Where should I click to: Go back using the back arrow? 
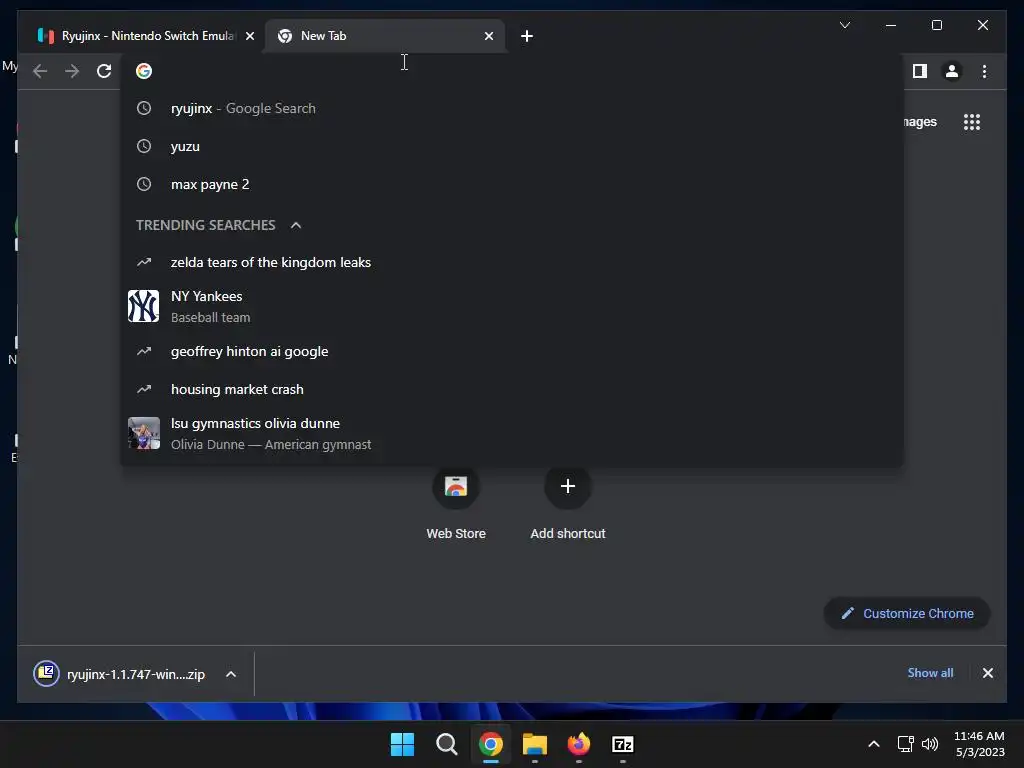(40, 71)
